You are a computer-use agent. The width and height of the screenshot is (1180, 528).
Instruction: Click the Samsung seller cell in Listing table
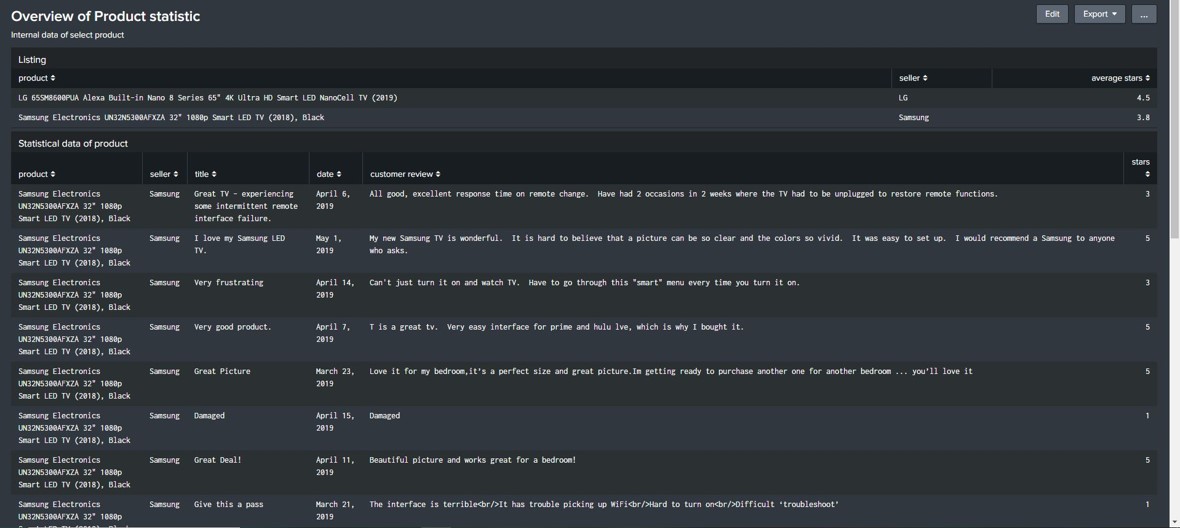tap(914, 117)
